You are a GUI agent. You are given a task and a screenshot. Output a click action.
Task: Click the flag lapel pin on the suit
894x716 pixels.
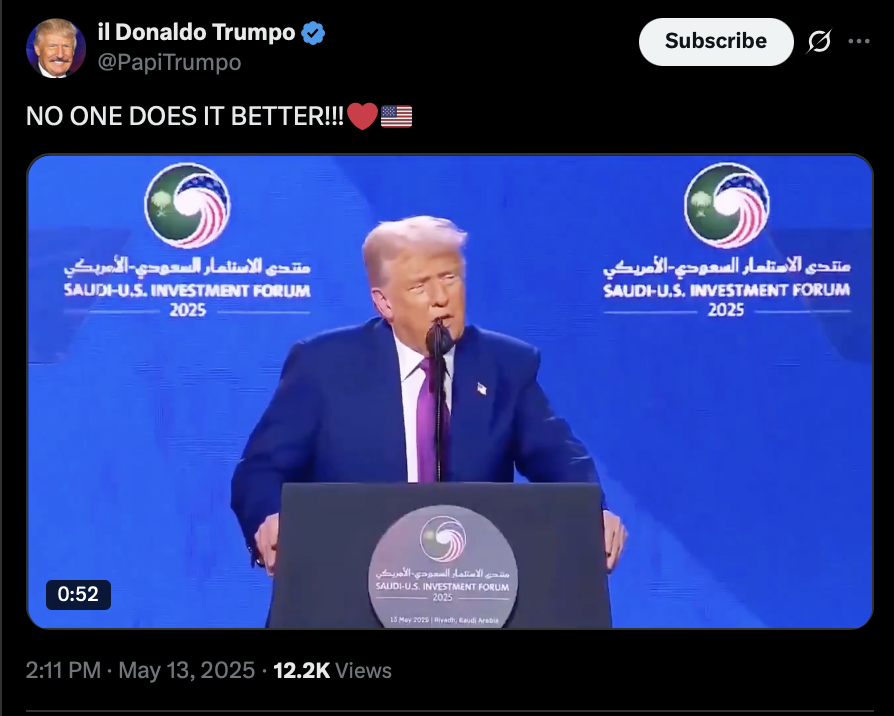(x=481, y=389)
